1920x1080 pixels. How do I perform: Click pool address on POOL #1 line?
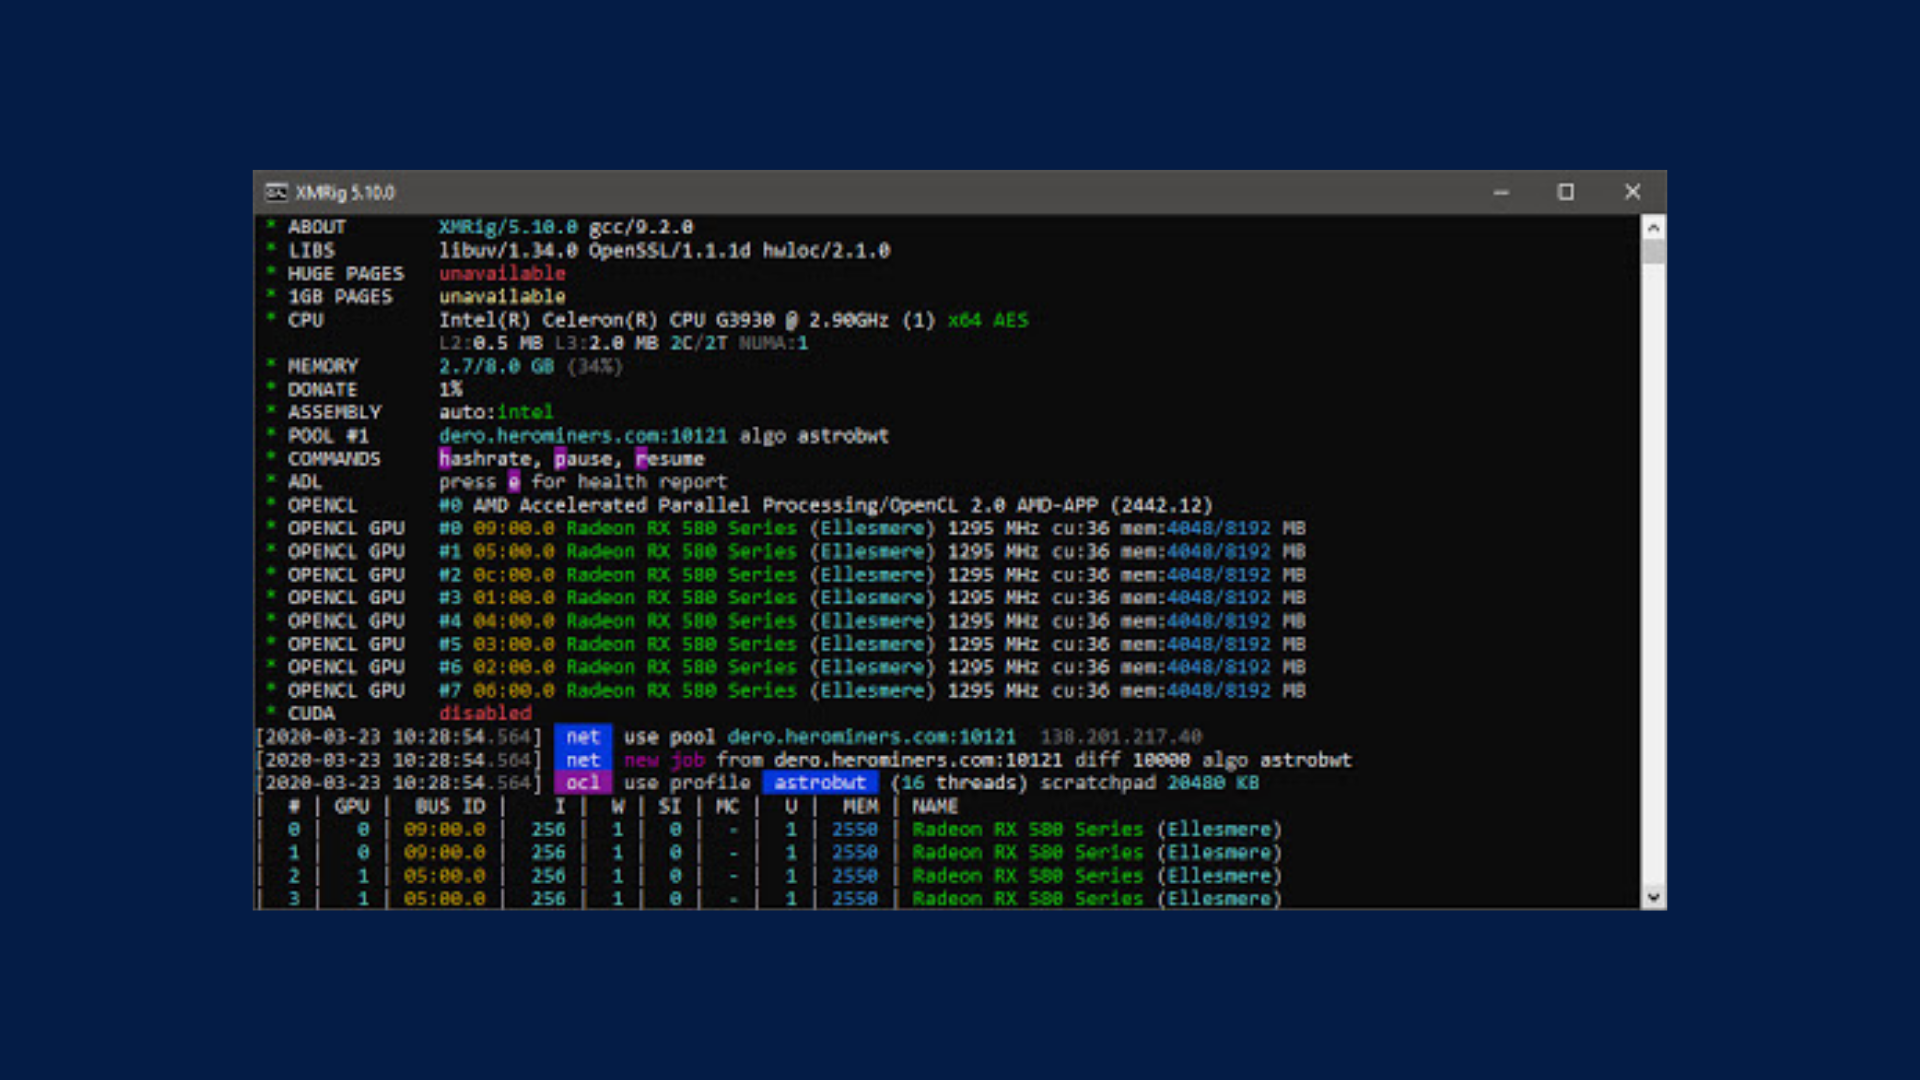click(582, 436)
